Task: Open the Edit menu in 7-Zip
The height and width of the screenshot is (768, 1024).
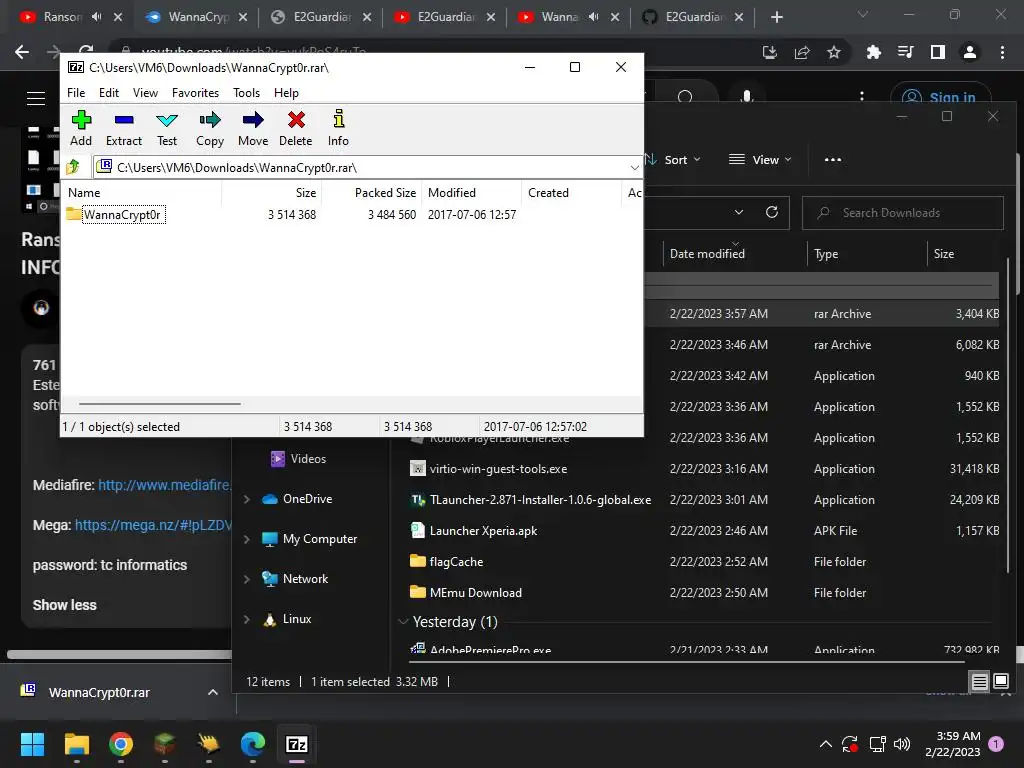Action: (108, 93)
